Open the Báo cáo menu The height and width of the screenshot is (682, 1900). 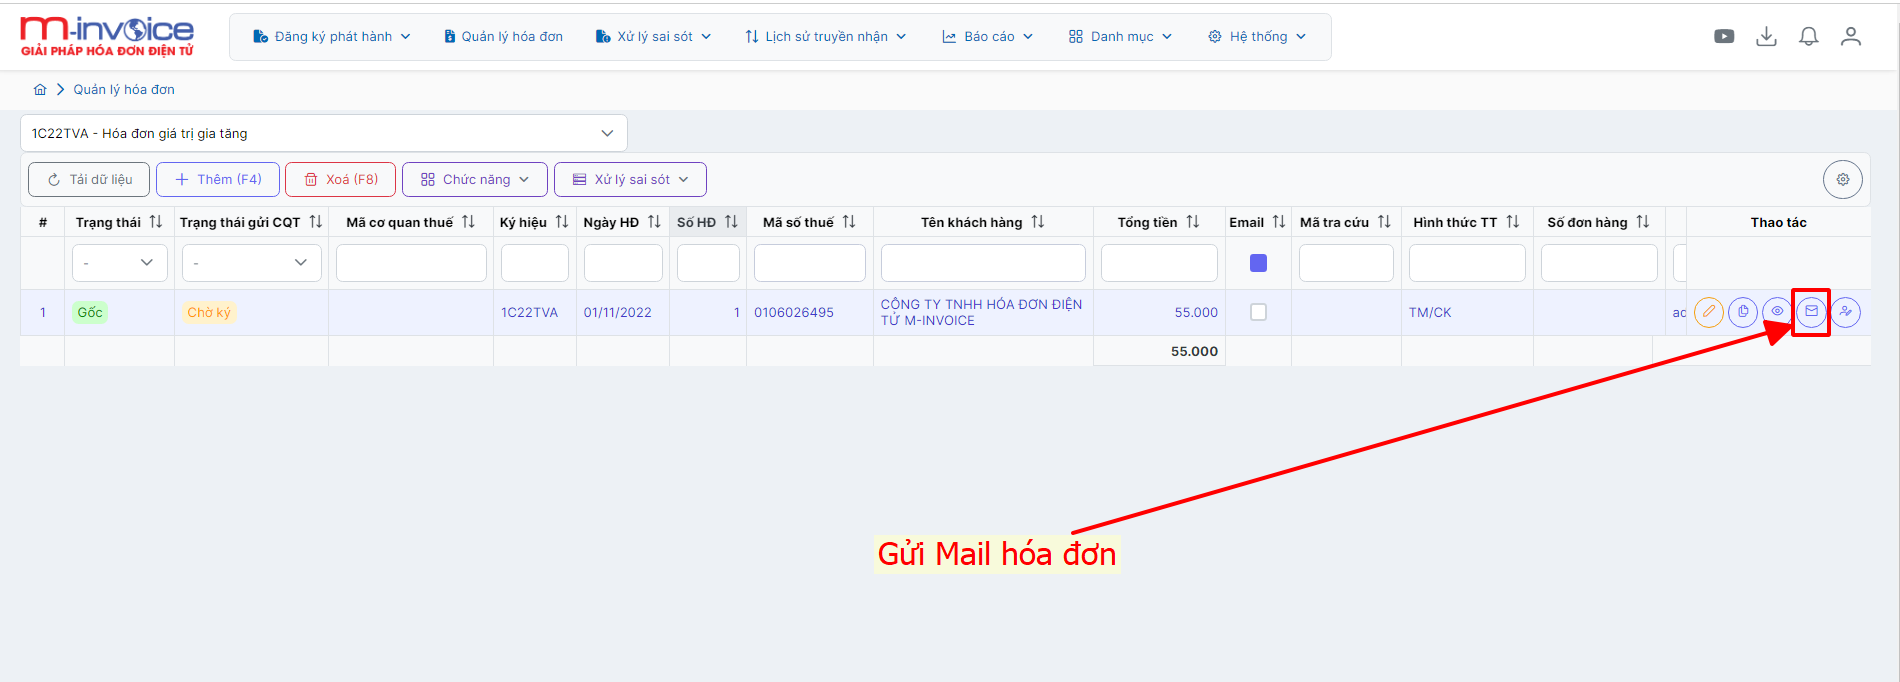pos(987,36)
